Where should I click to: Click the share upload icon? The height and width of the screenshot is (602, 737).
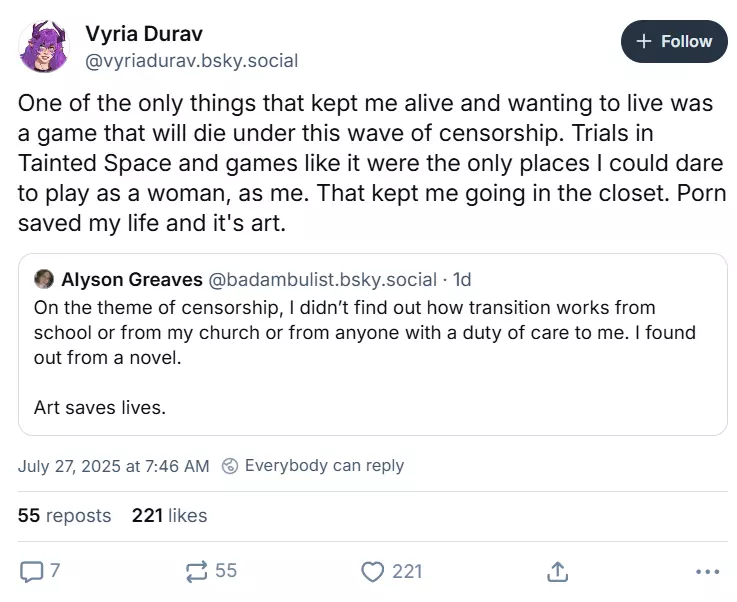coord(558,571)
